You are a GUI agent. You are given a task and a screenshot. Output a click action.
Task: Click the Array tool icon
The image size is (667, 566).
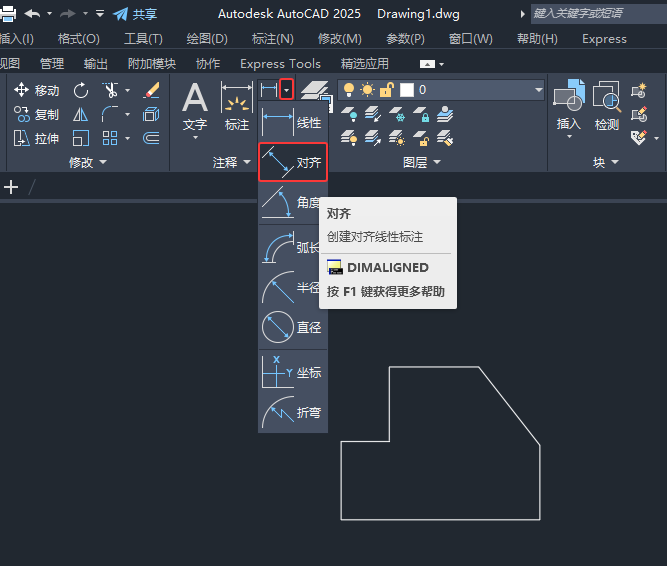110,138
